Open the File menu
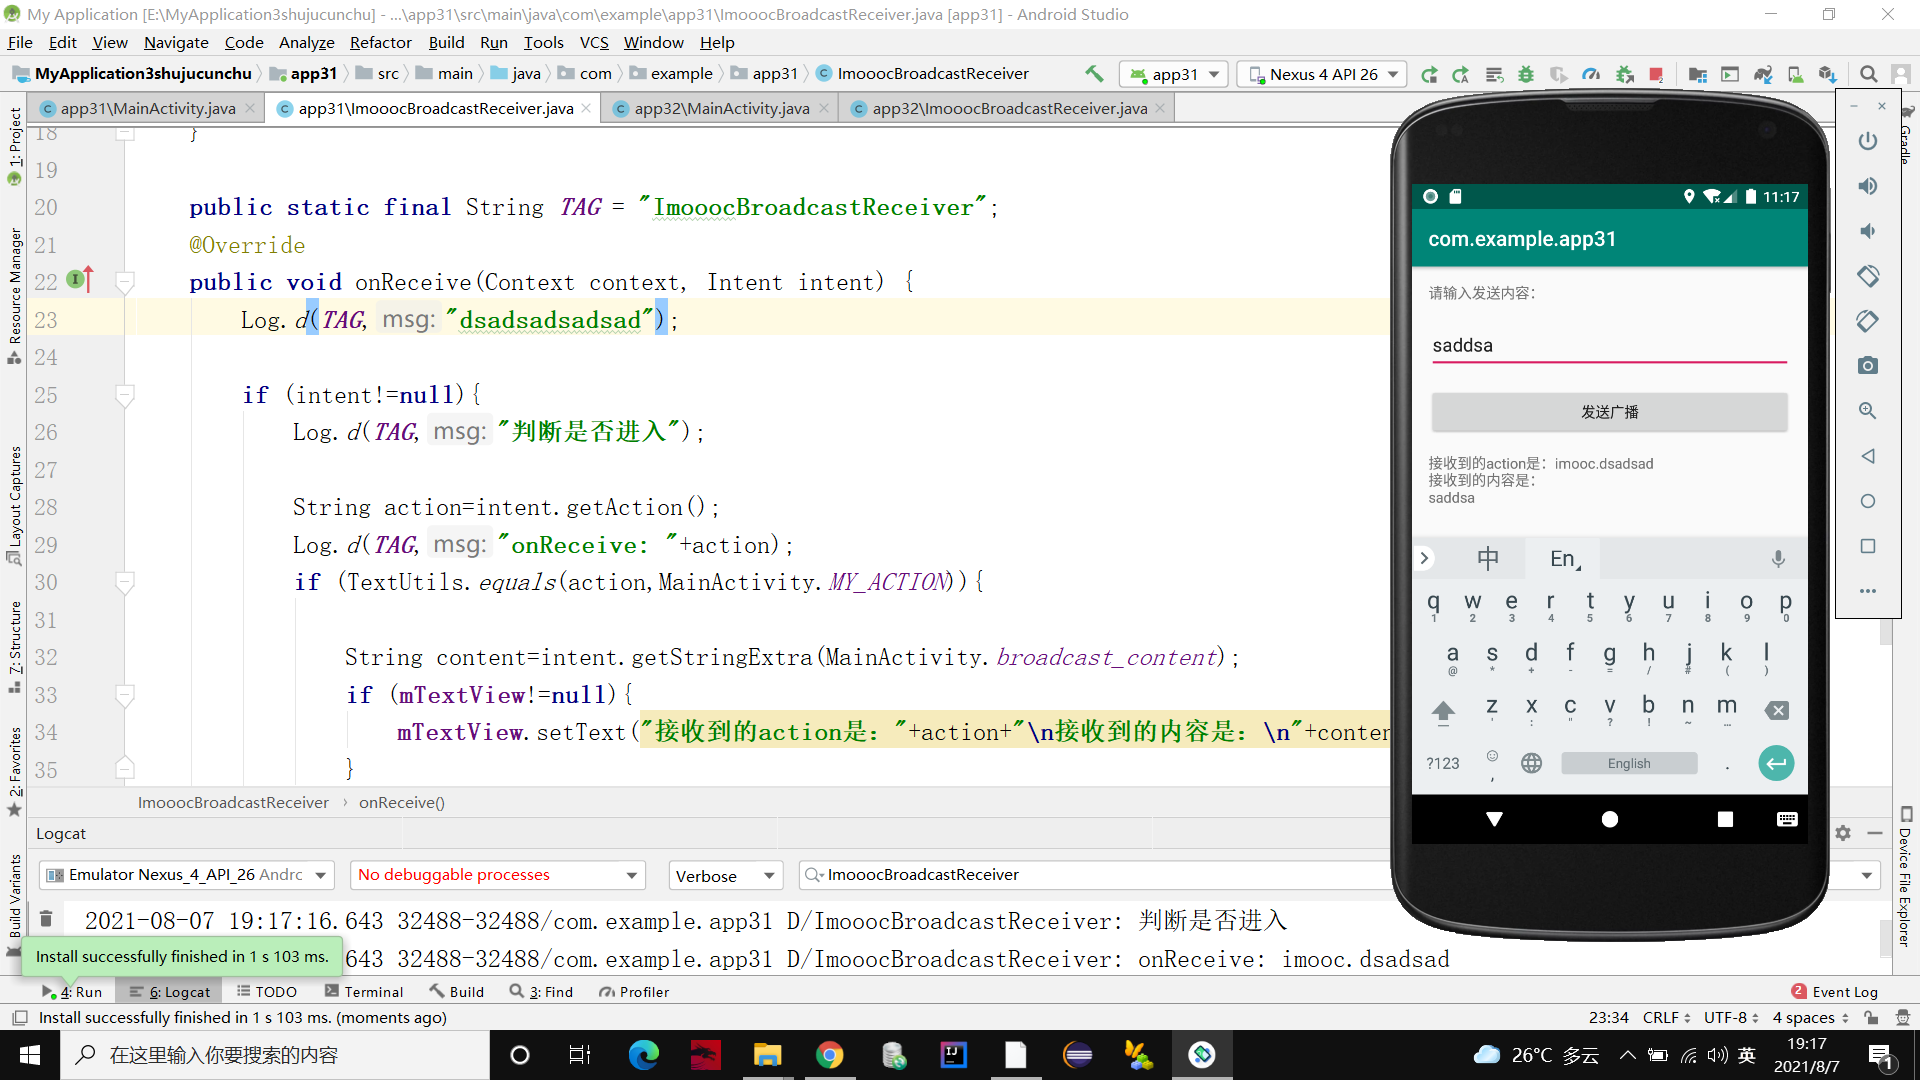 click(x=20, y=42)
